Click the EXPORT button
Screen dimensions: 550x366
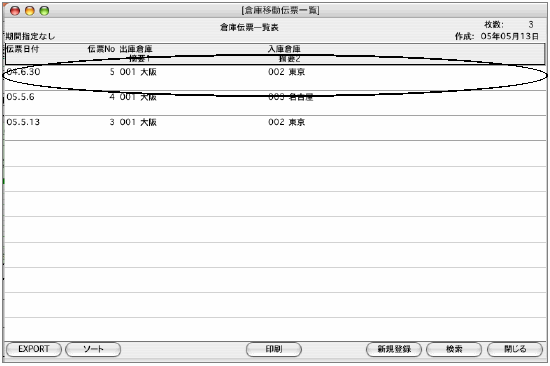[34, 349]
